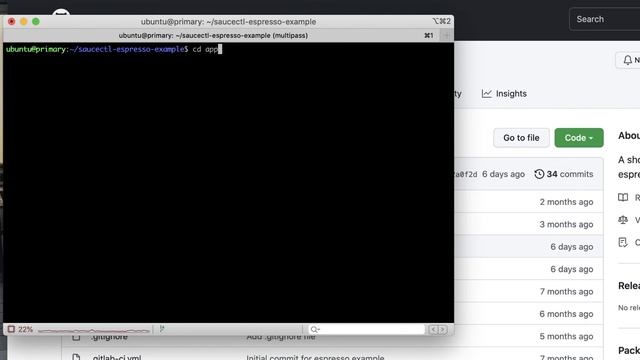Click the Go to file button
This screenshot has width=640, height=360.
pyautogui.click(x=521, y=138)
